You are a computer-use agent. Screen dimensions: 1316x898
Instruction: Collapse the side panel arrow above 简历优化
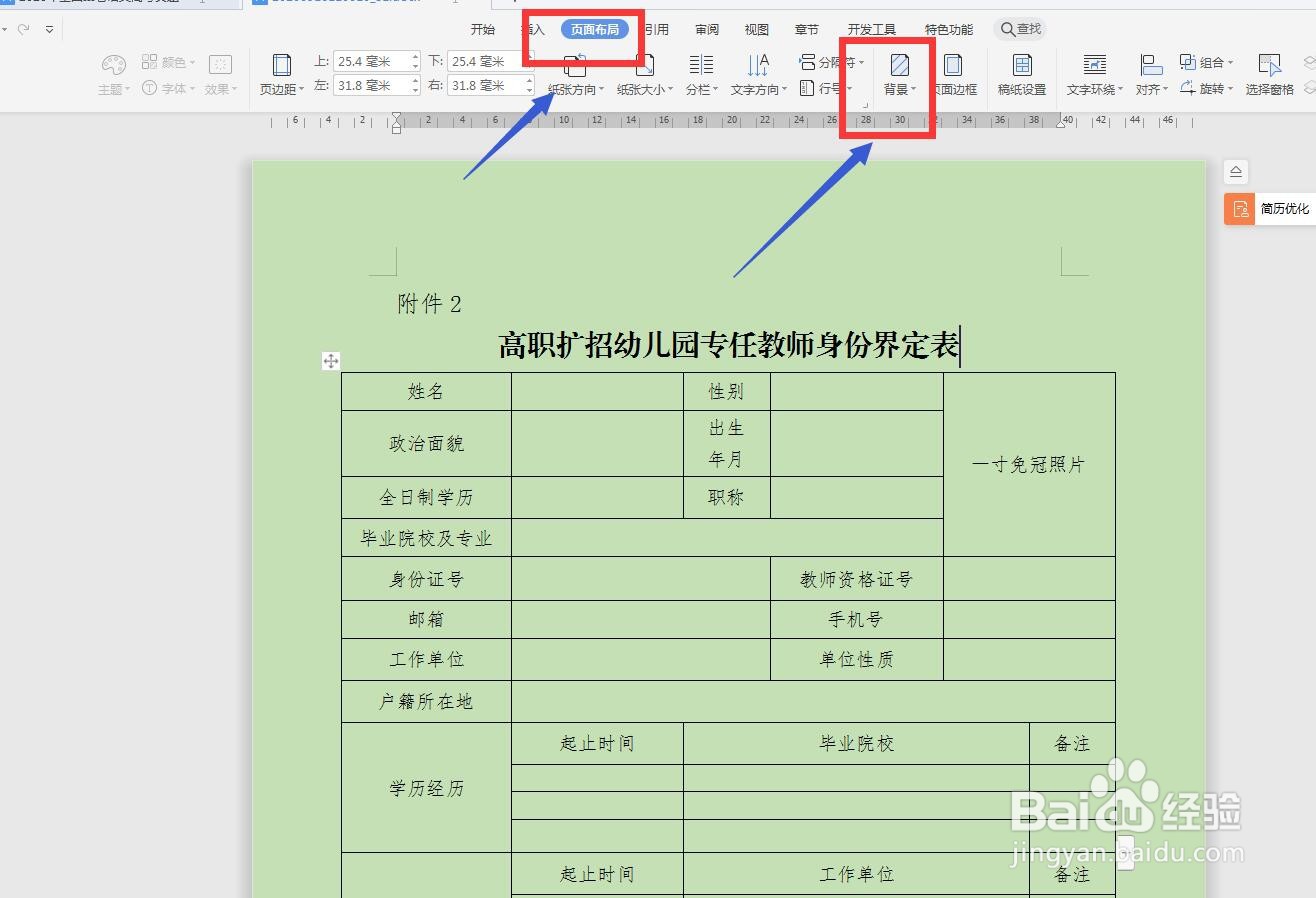tap(1236, 172)
